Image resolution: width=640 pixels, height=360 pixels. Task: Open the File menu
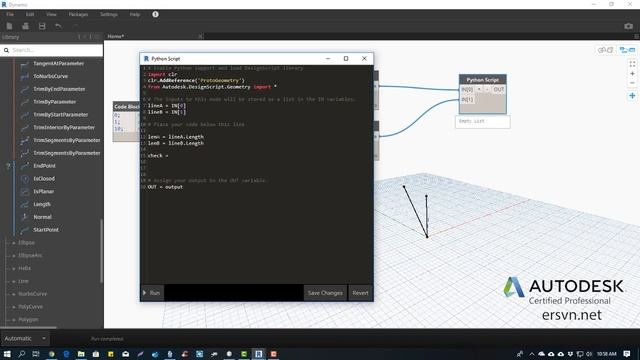[10, 14]
